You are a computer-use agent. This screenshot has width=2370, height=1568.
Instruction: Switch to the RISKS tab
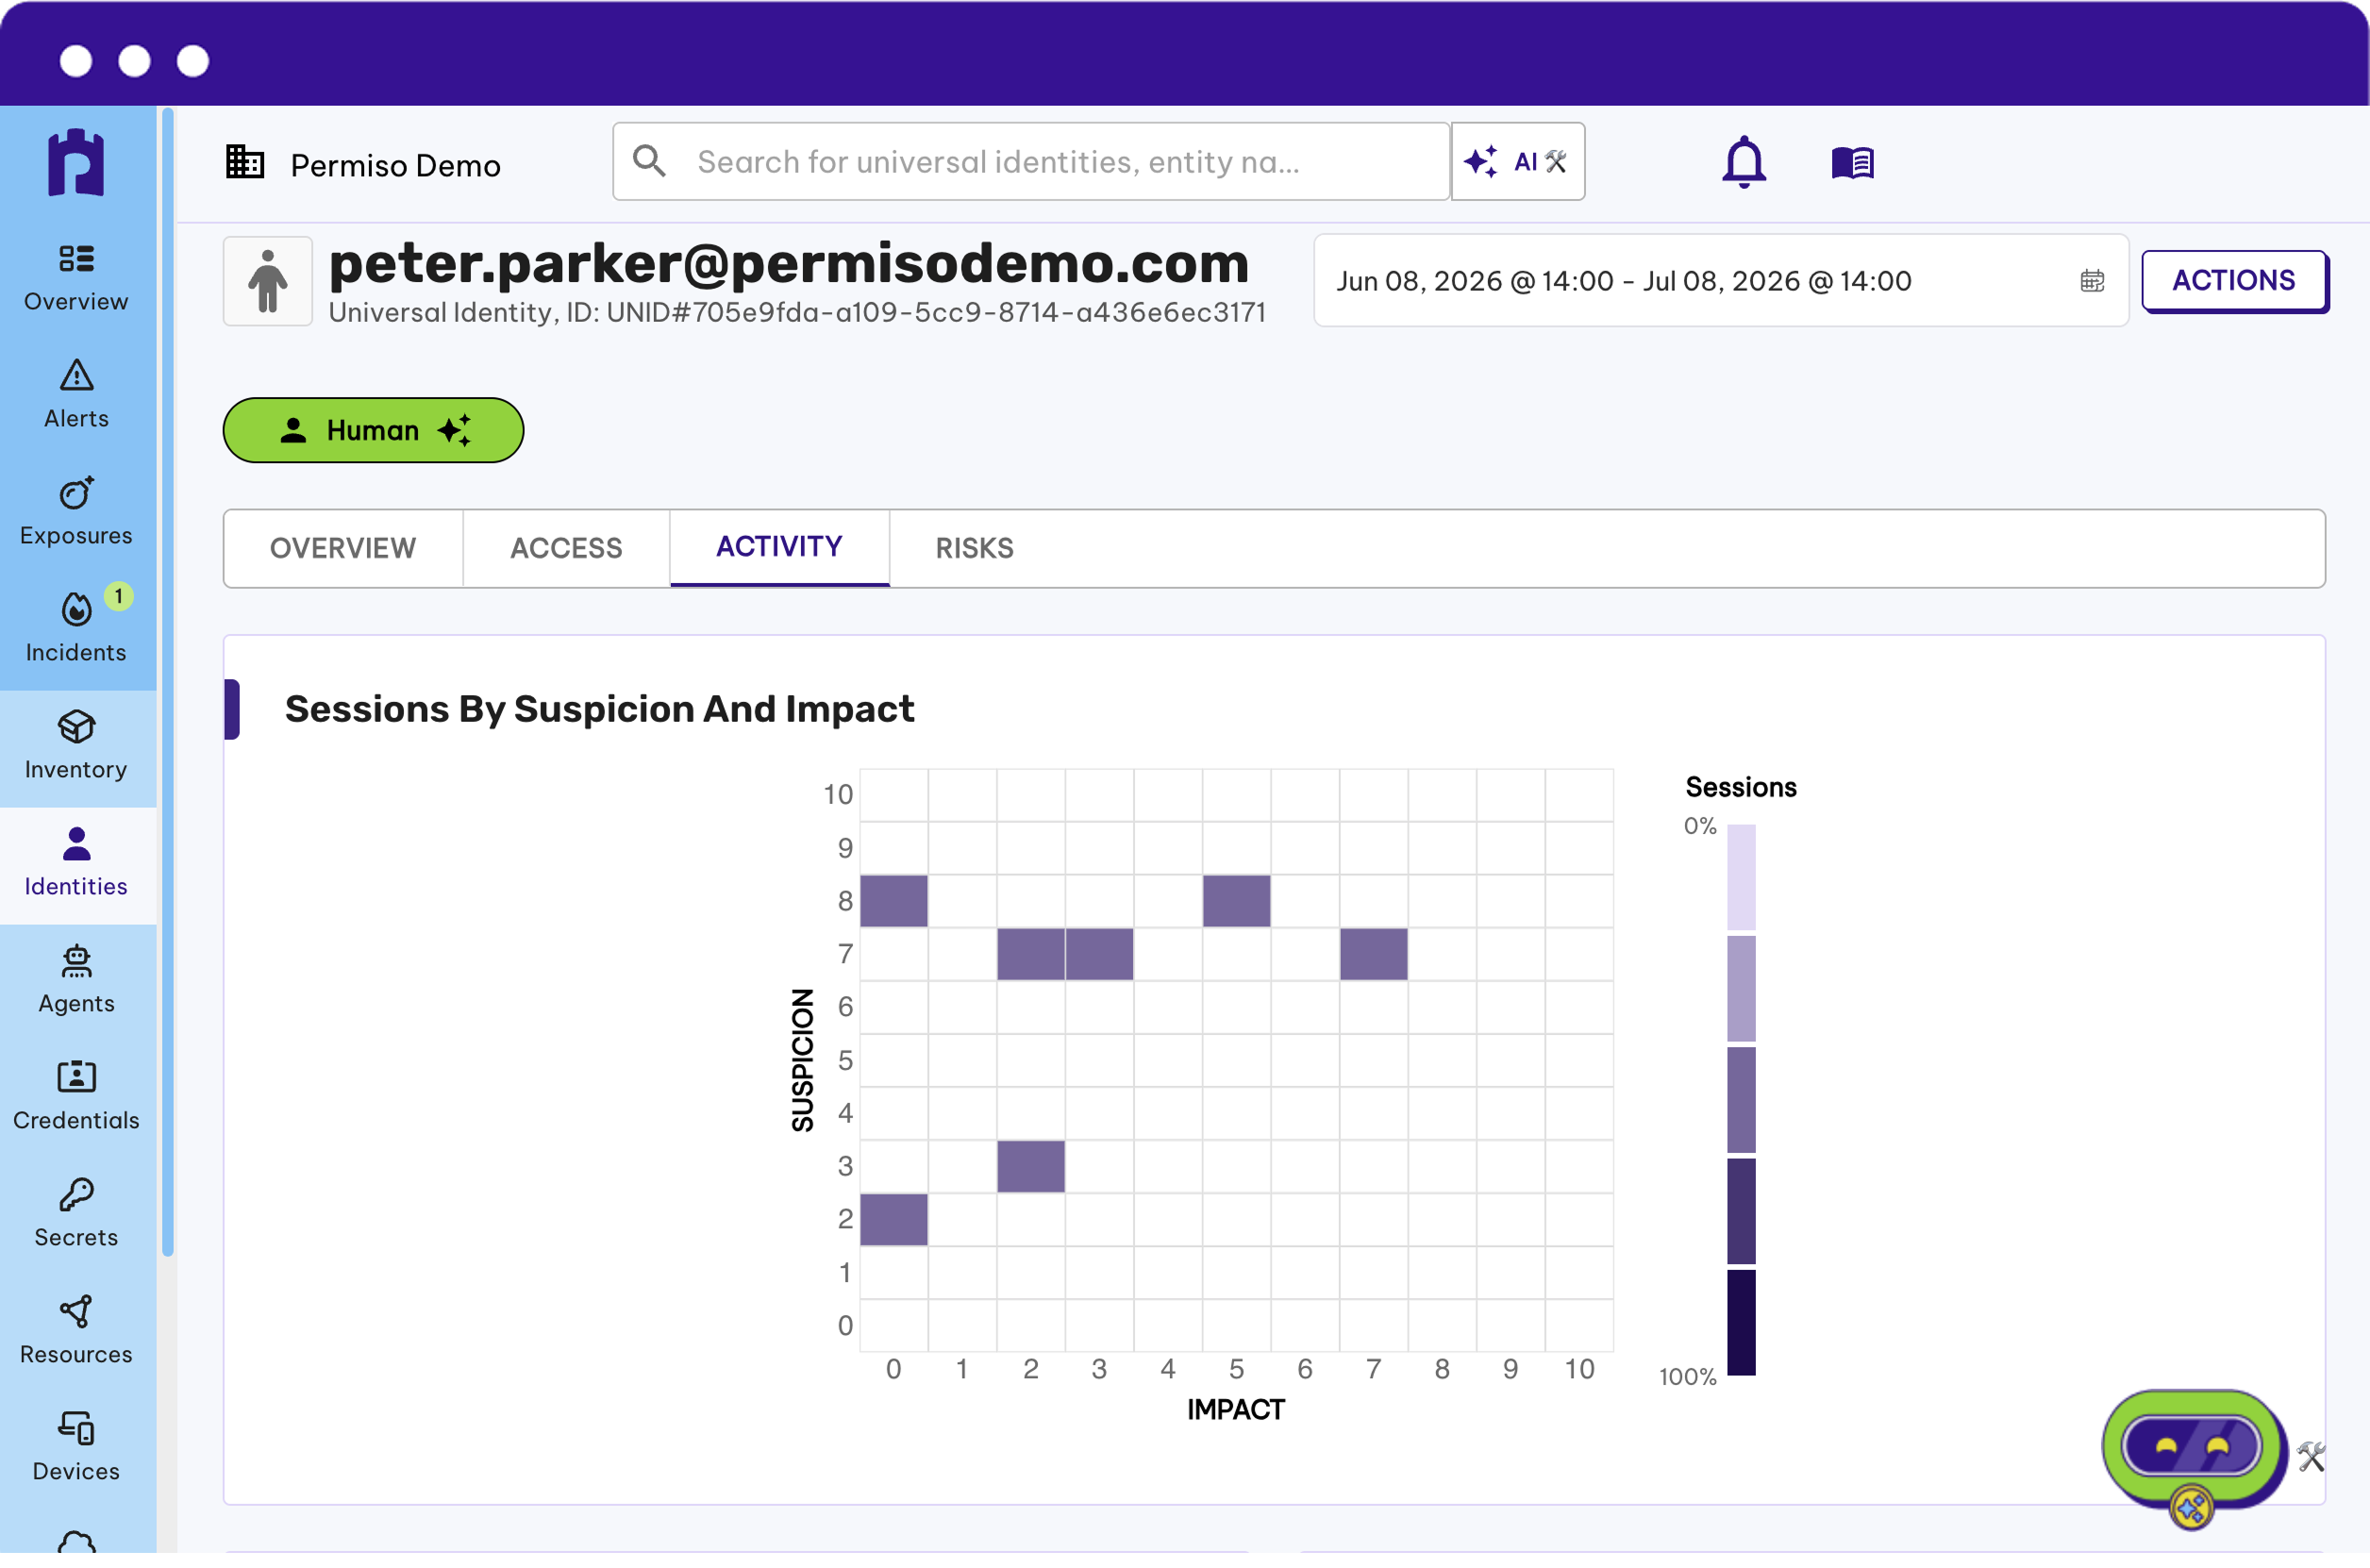(x=974, y=548)
